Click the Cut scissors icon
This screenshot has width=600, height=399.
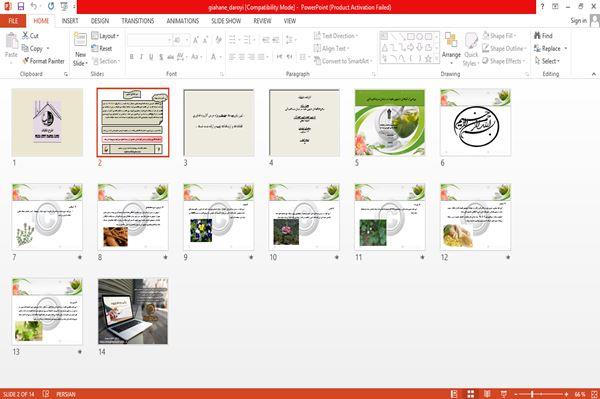pyautogui.click(x=25, y=36)
